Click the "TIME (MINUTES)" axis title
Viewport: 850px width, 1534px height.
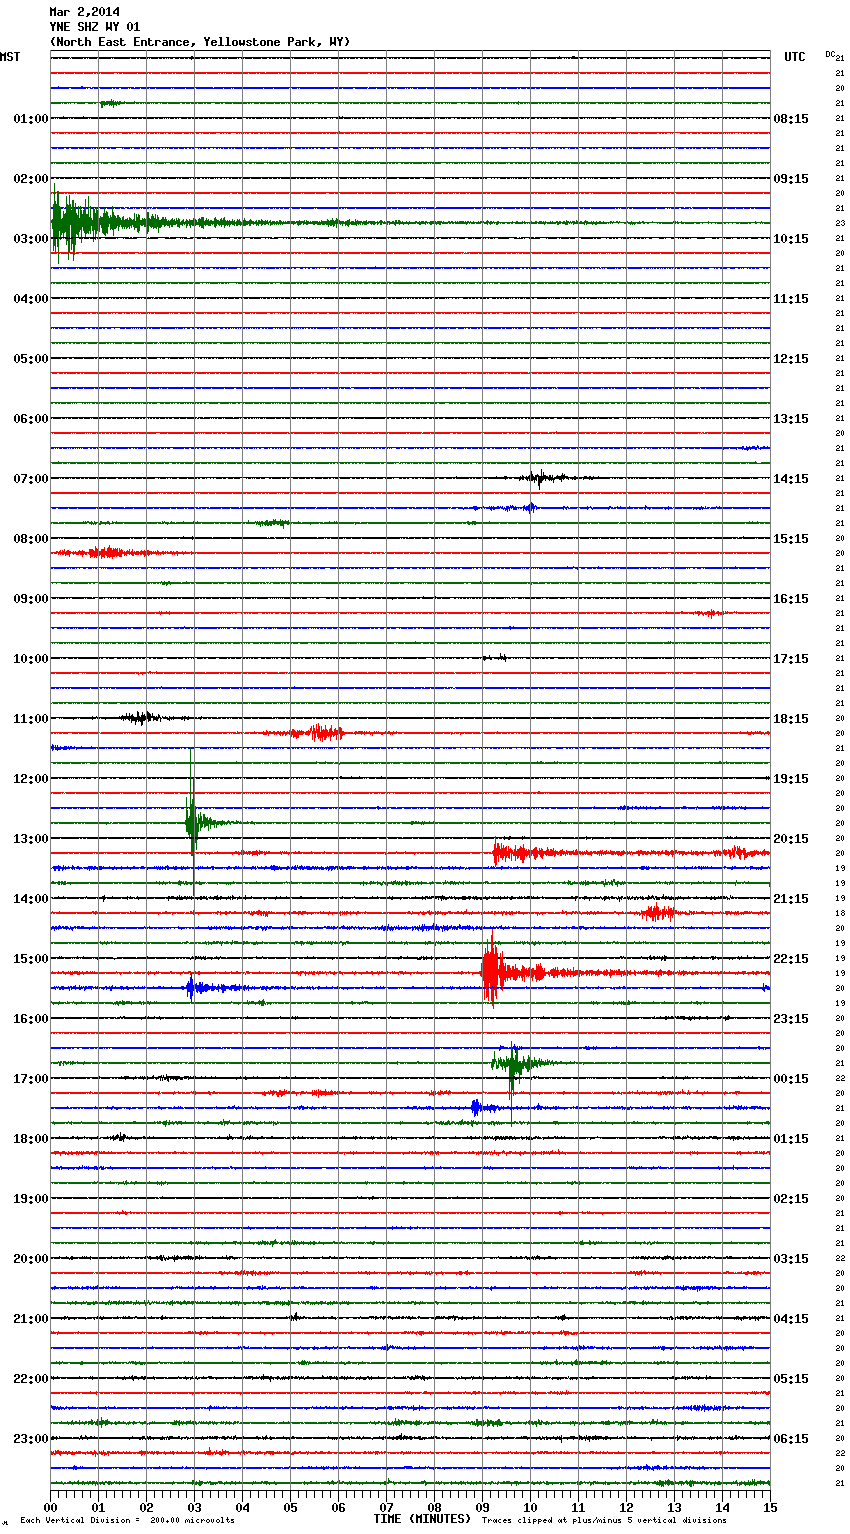click(x=422, y=1519)
